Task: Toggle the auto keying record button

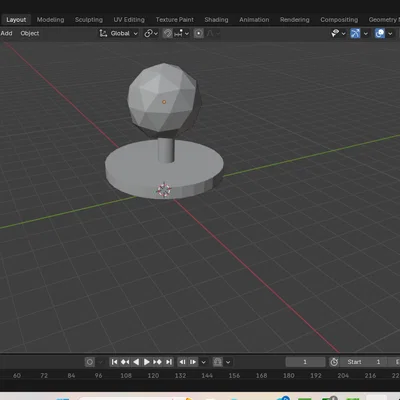Action: click(x=90, y=362)
